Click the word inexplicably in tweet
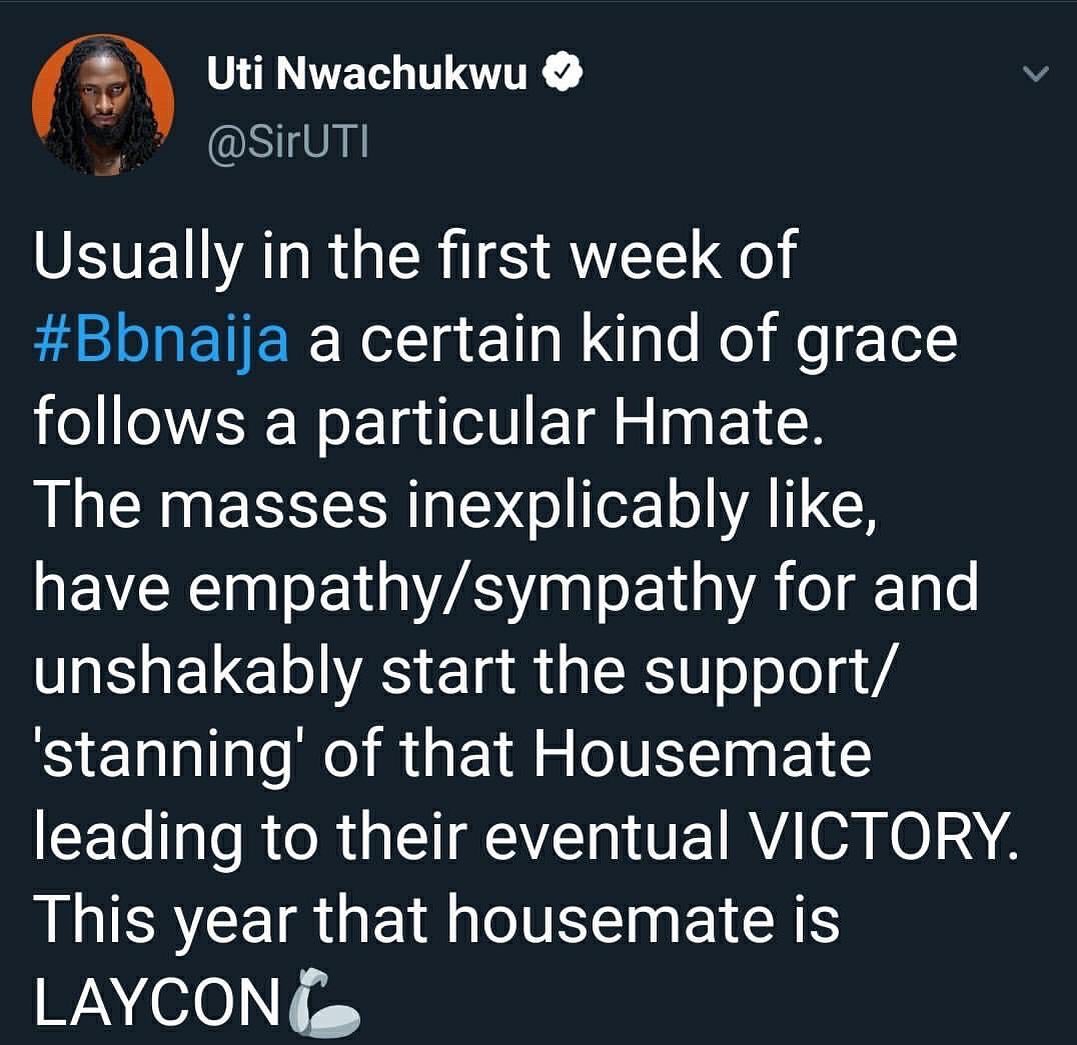 click(x=576, y=506)
